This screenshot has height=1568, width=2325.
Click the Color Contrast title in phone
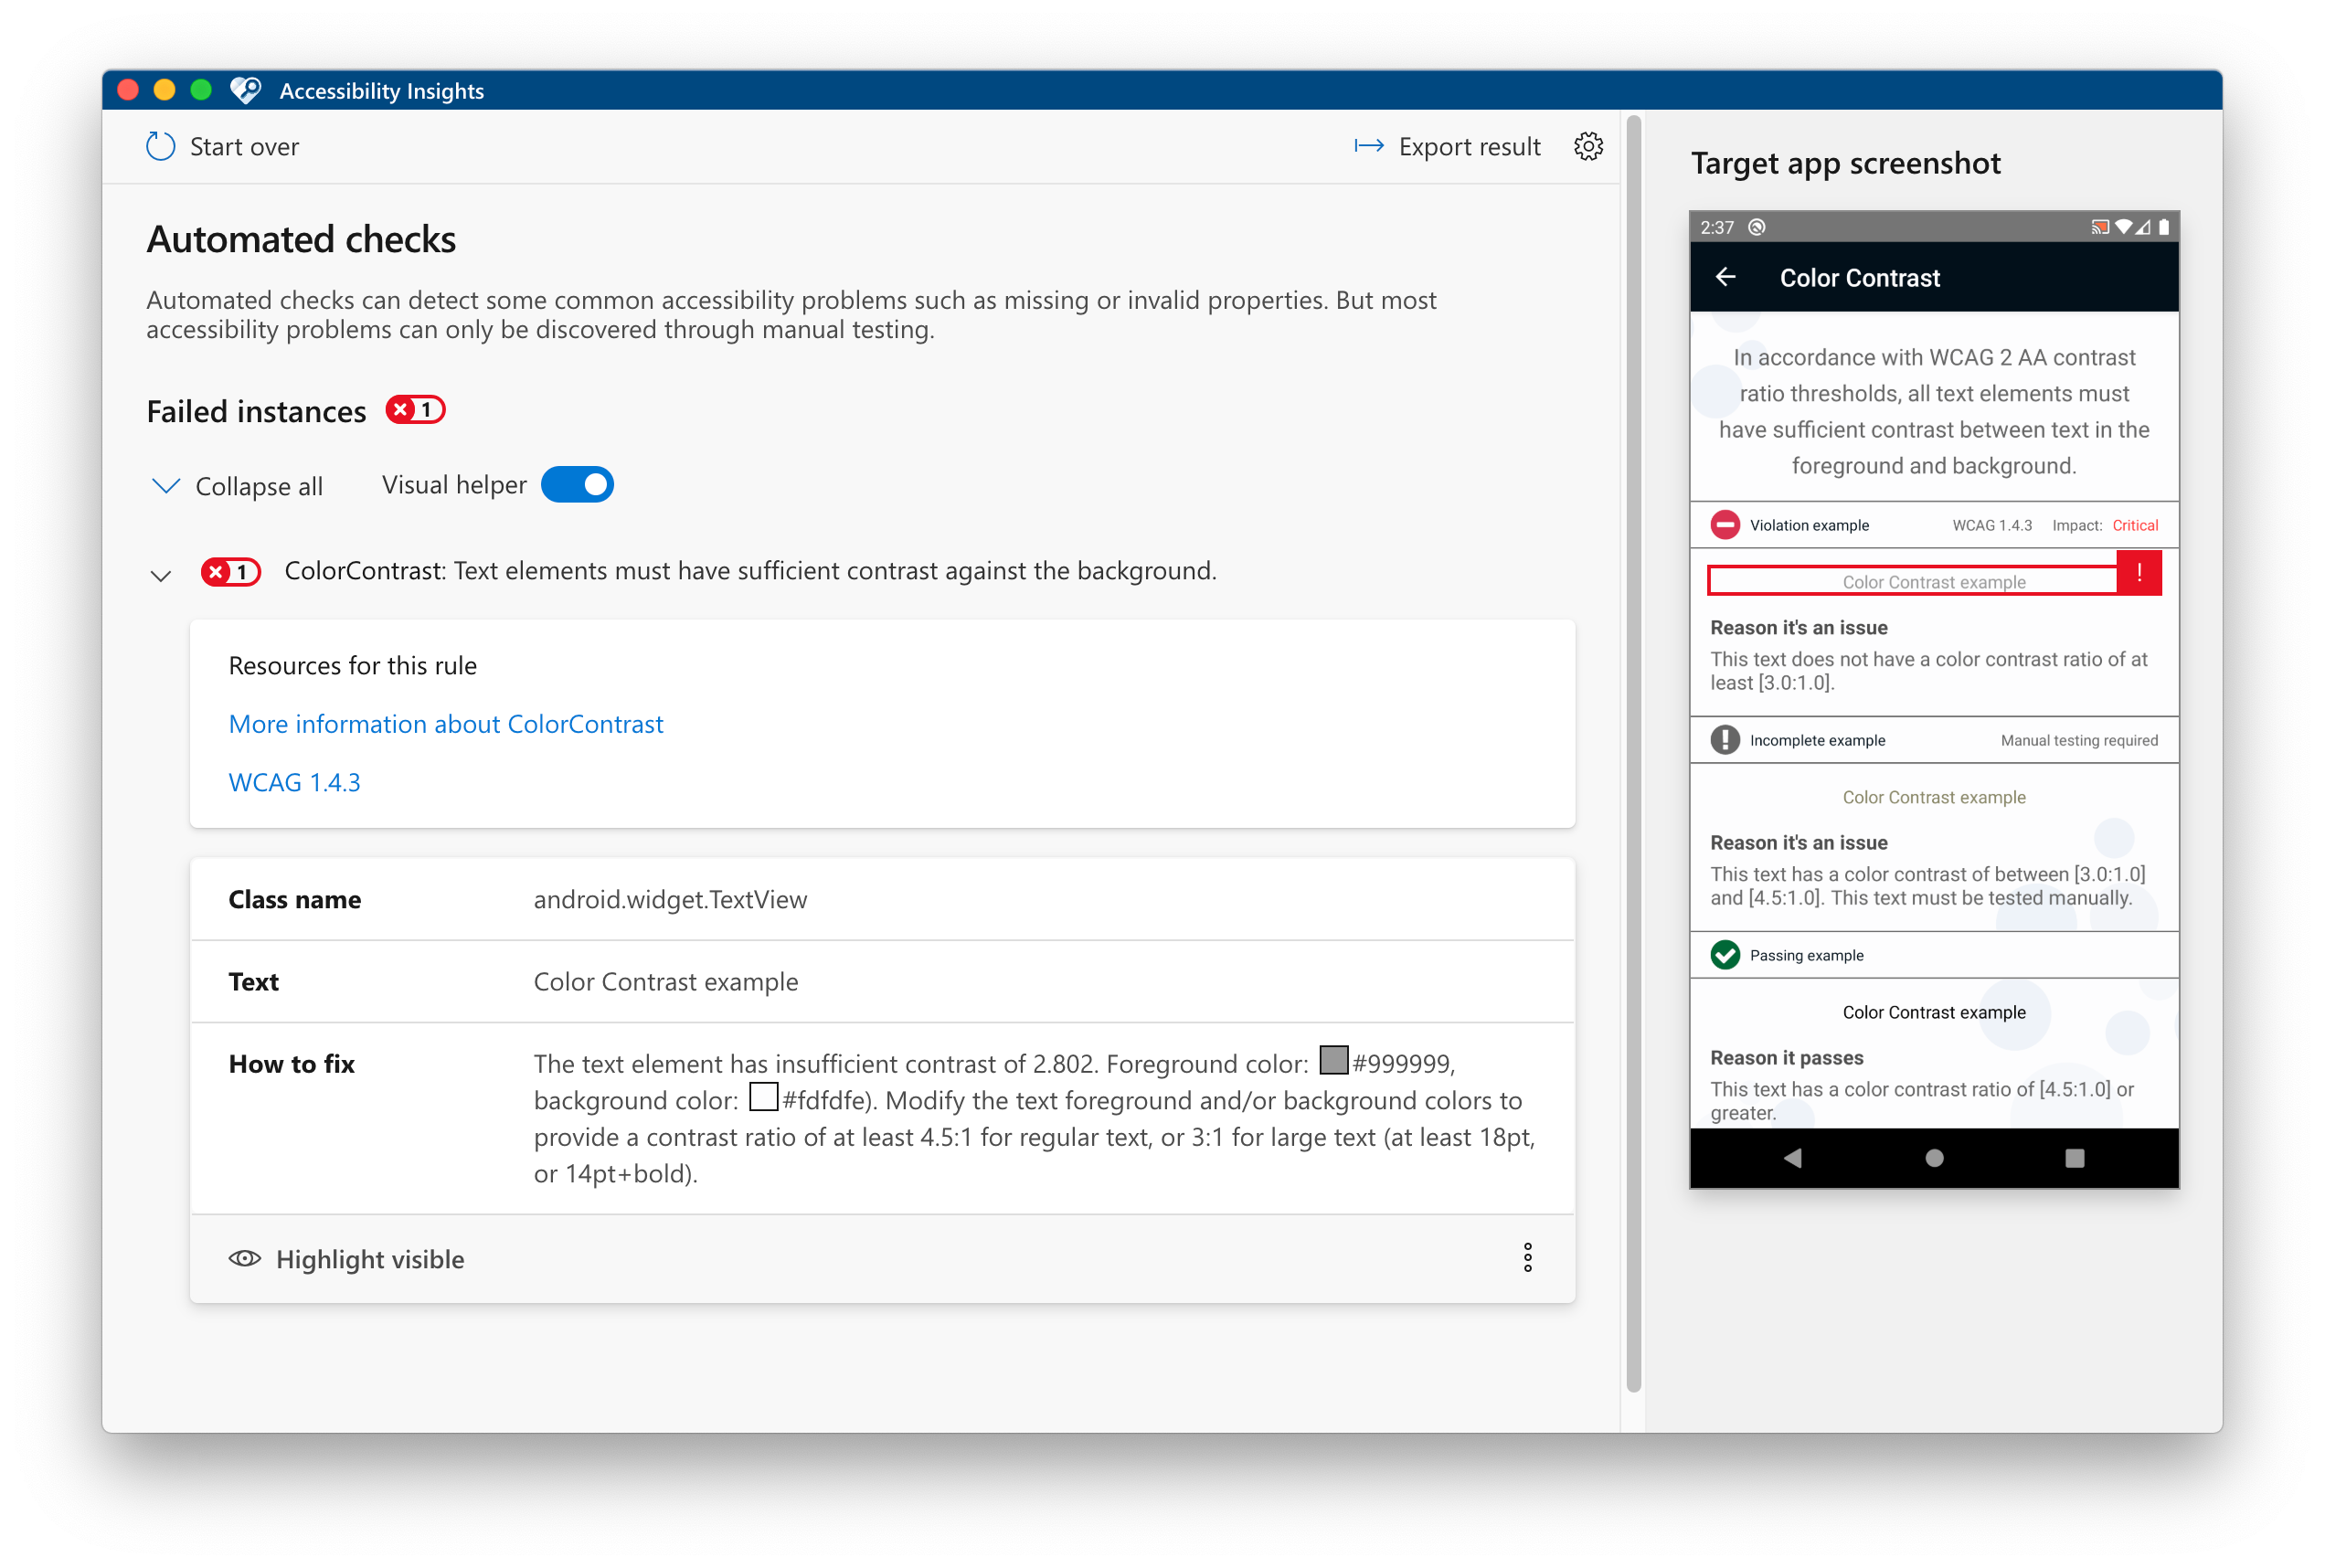pyautogui.click(x=1859, y=278)
